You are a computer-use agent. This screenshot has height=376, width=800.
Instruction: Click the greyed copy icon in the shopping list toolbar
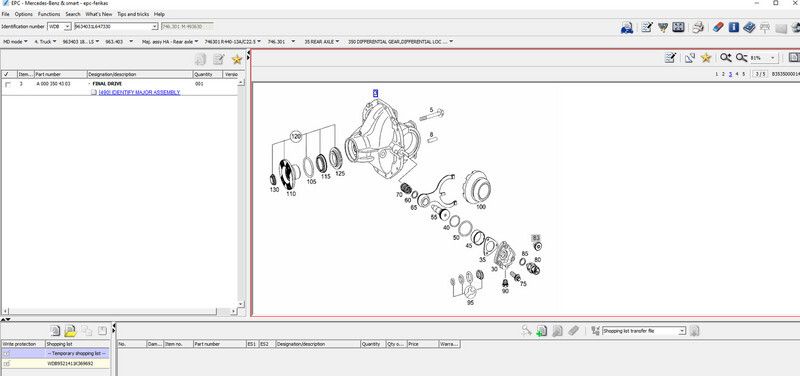pyautogui.click(x=87, y=331)
